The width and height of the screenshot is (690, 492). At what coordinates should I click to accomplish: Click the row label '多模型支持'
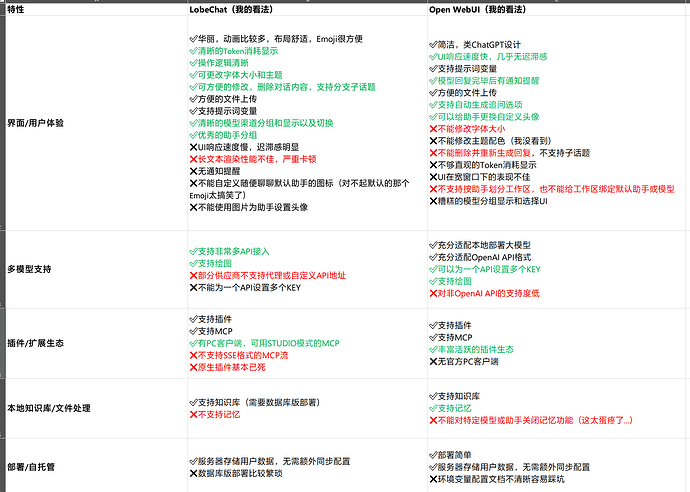pyautogui.click(x=29, y=269)
